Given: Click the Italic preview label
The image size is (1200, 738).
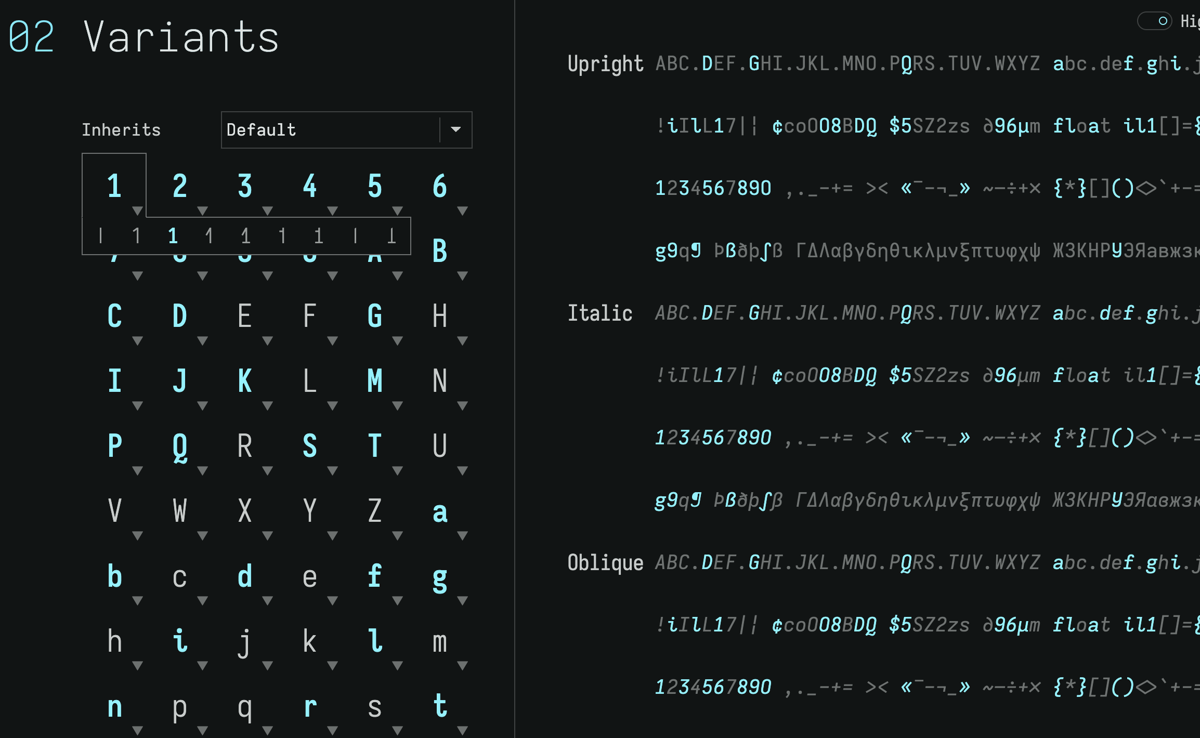Looking at the screenshot, I should pyautogui.click(x=600, y=313).
